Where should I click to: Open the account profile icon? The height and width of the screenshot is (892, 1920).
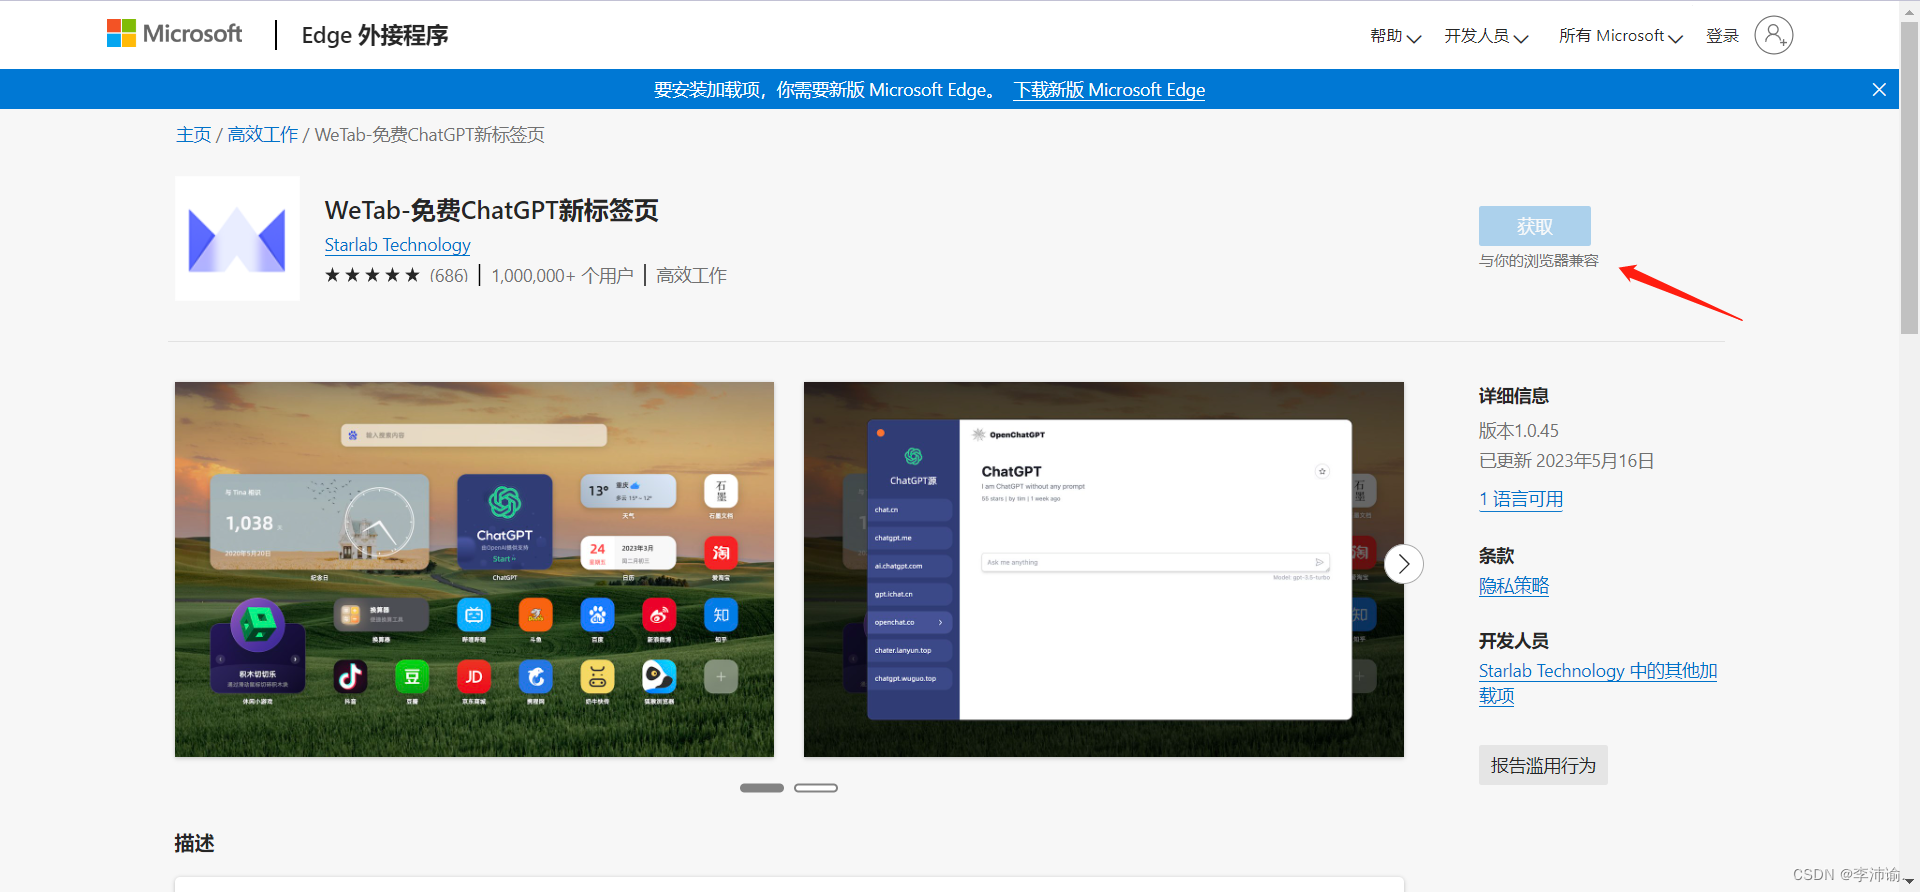point(1773,35)
